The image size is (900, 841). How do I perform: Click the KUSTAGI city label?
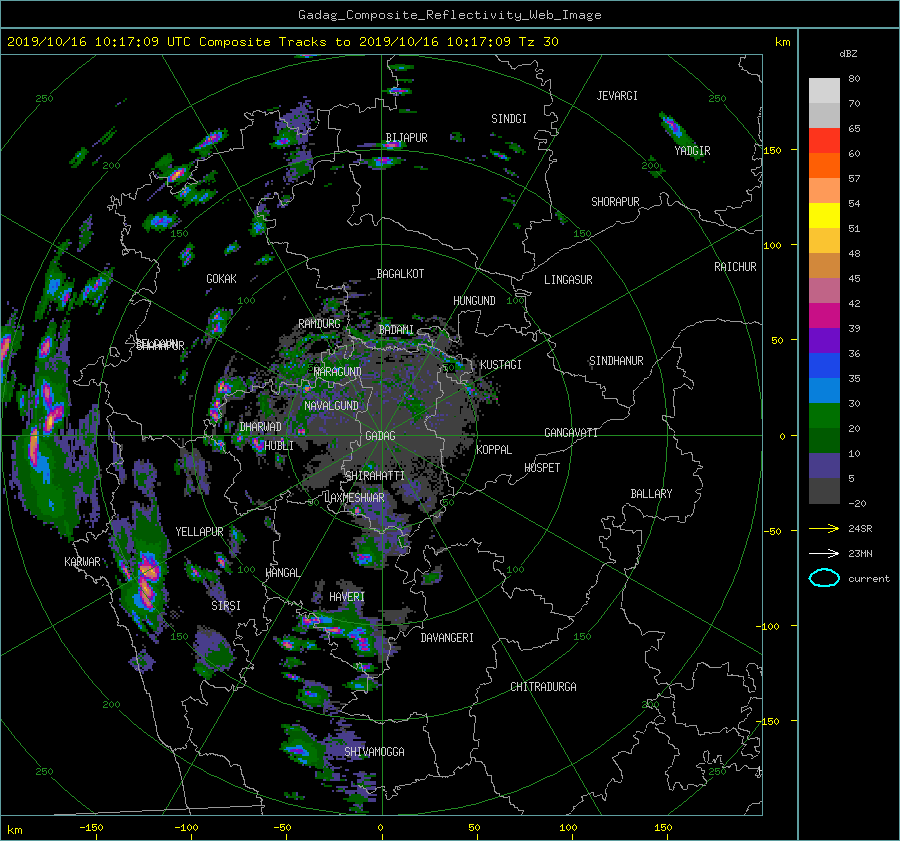(x=501, y=365)
